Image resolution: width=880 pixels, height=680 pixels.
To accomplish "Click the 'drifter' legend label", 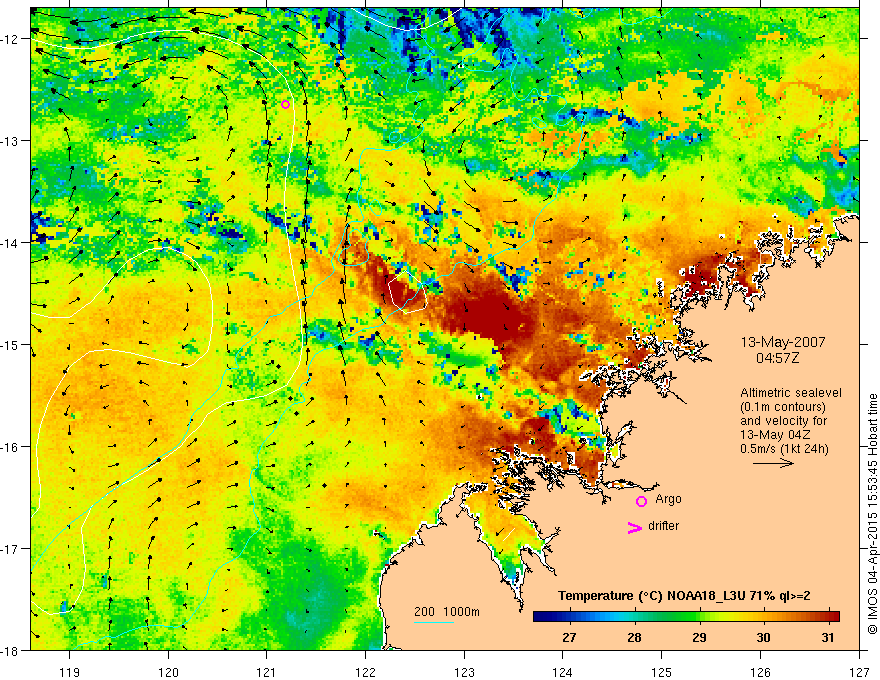I will (663, 526).
